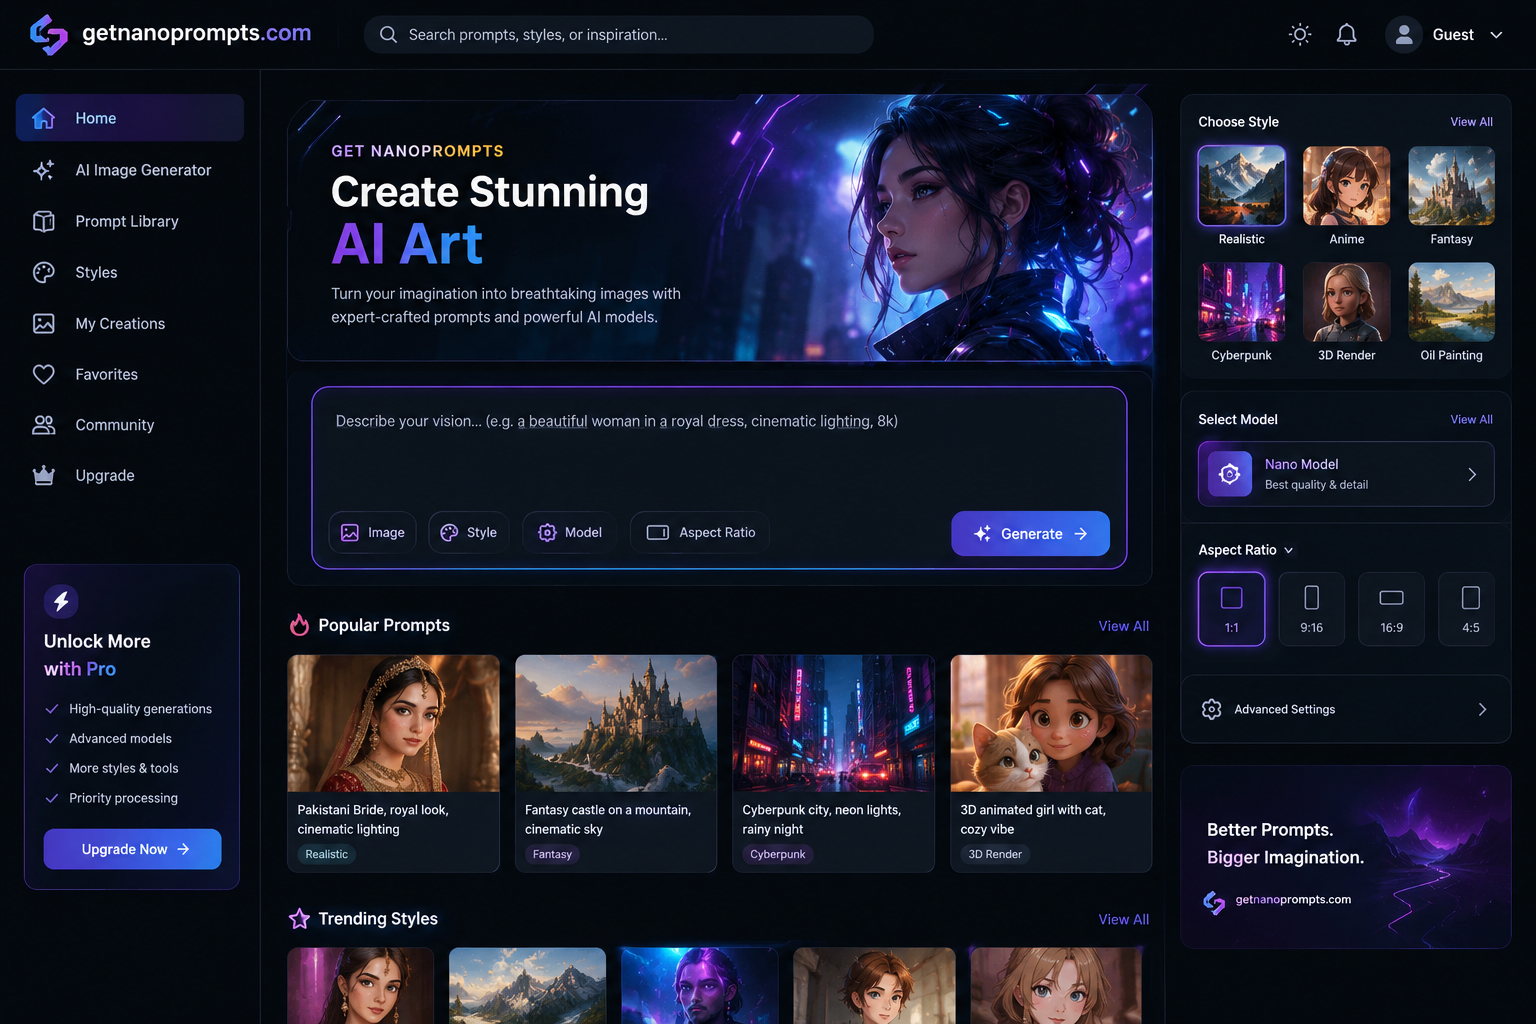Choose the Oil Painting style thumbnail
This screenshot has height=1024, width=1536.
1452,302
